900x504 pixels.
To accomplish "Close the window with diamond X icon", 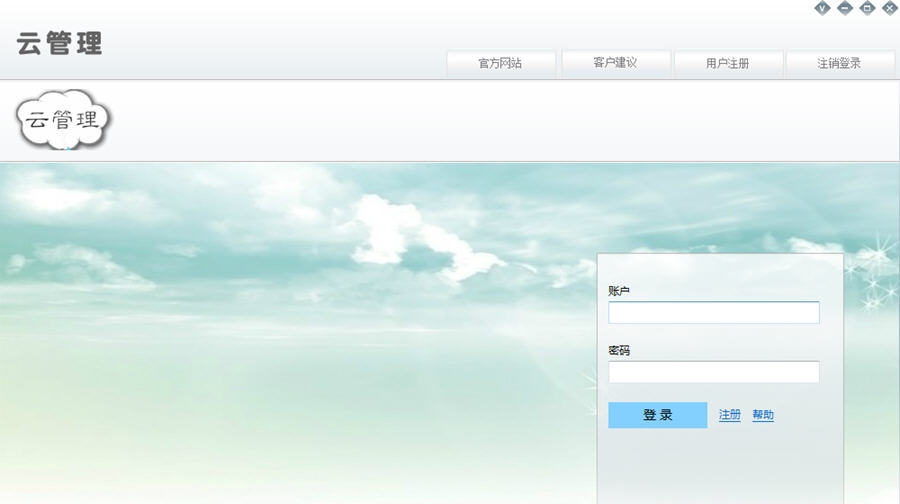I will click(x=890, y=8).
